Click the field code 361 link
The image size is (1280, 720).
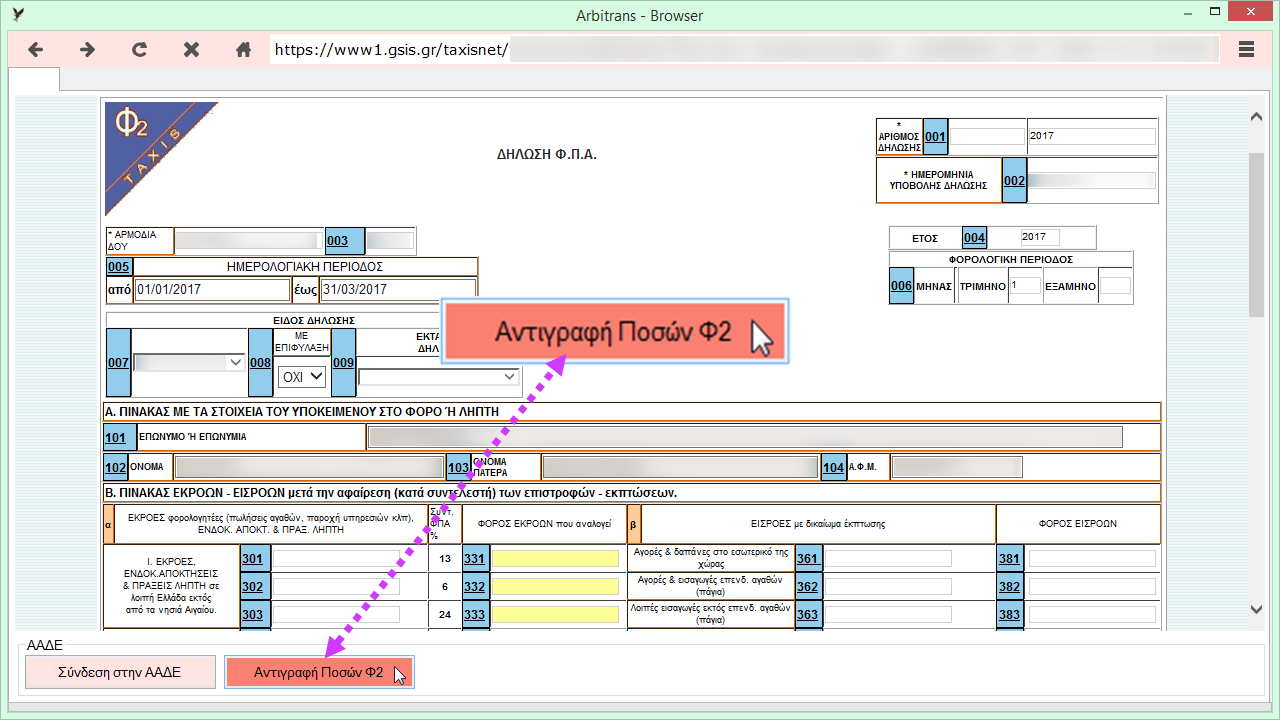[808, 559]
